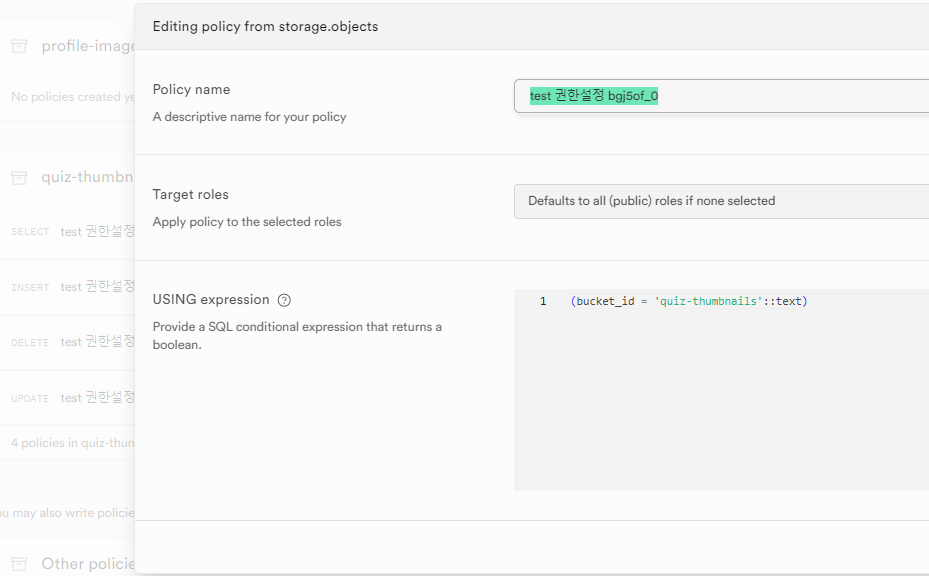
Task: Click the 4 policies in quiz-thumbnails summary text
Action: 70,443
